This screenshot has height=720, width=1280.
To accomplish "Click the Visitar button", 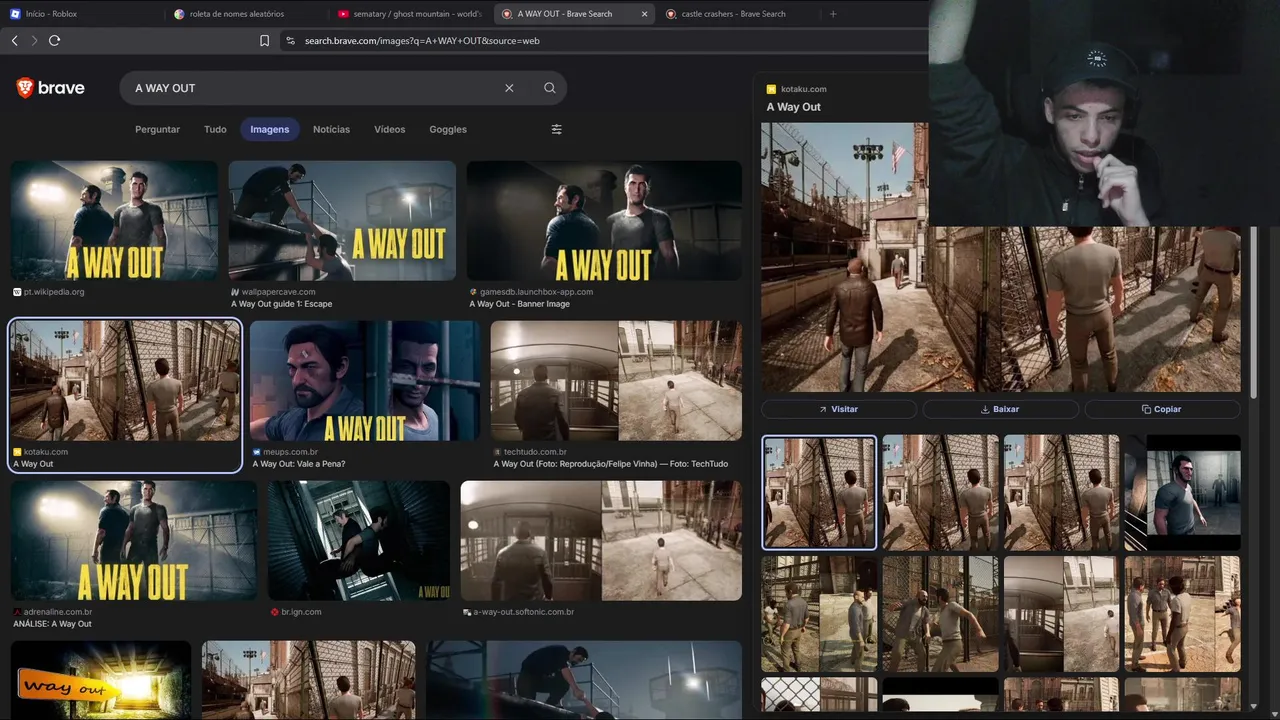I will [x=839, y=409].
